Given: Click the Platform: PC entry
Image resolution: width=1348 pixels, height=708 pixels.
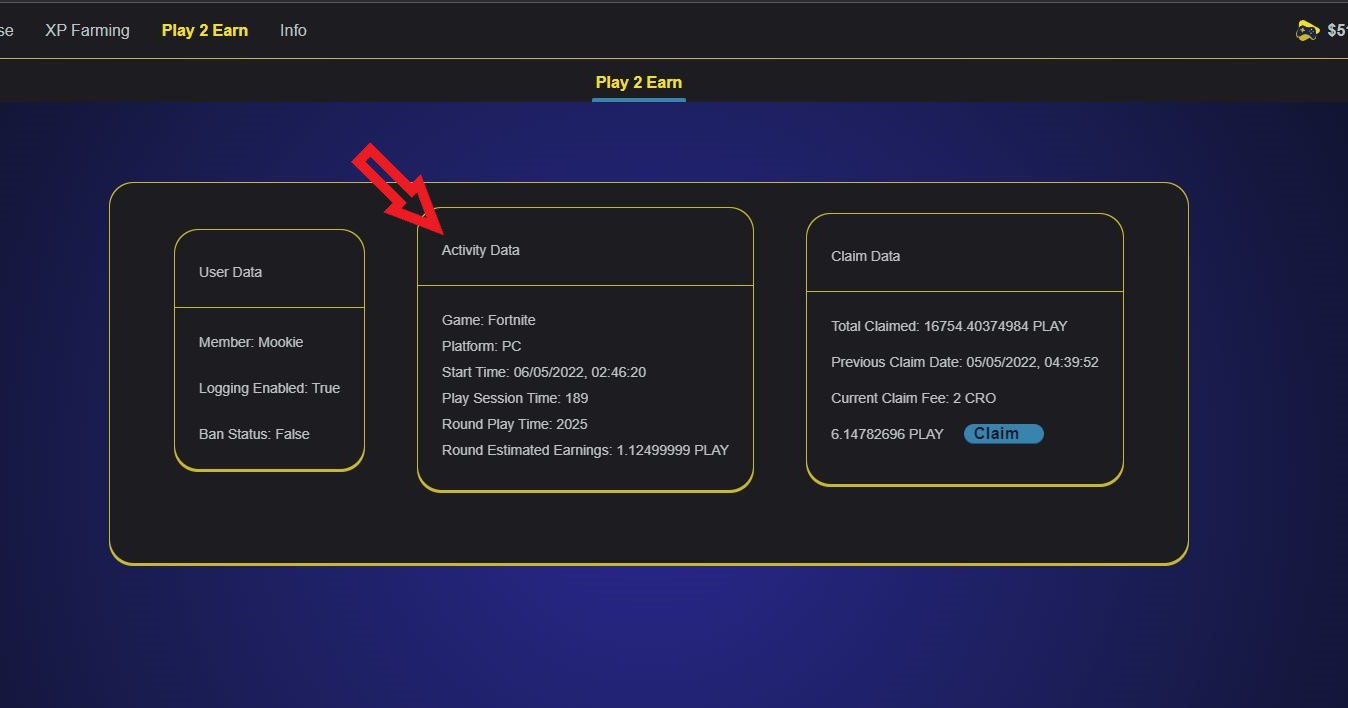Looking at the screenshot, I should tap(481, 346).
